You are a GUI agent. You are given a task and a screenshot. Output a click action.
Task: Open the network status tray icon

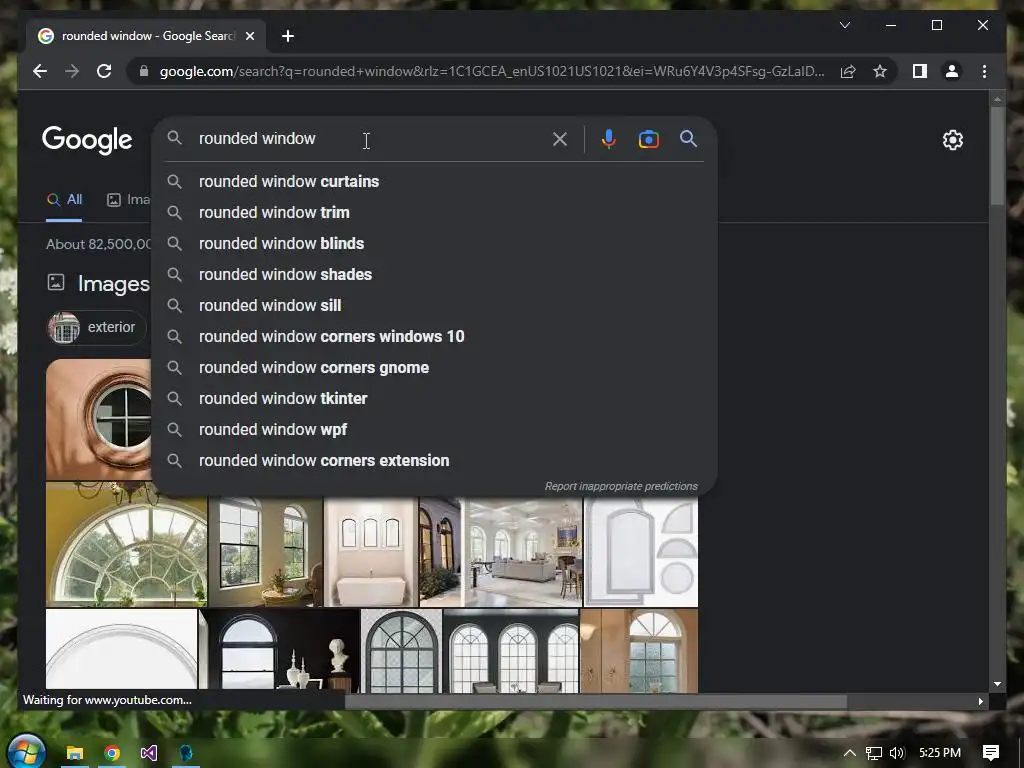(x=874, y=753)
